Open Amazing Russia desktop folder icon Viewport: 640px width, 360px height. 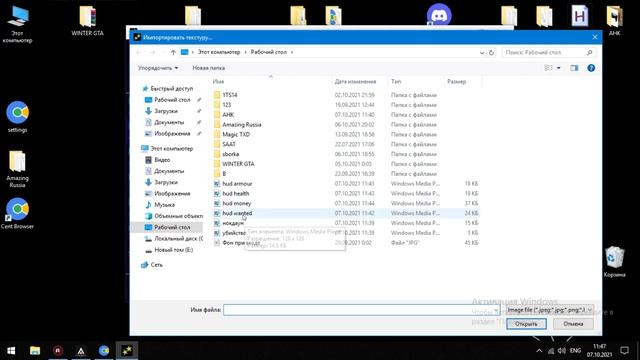click(x=17, y=169)
